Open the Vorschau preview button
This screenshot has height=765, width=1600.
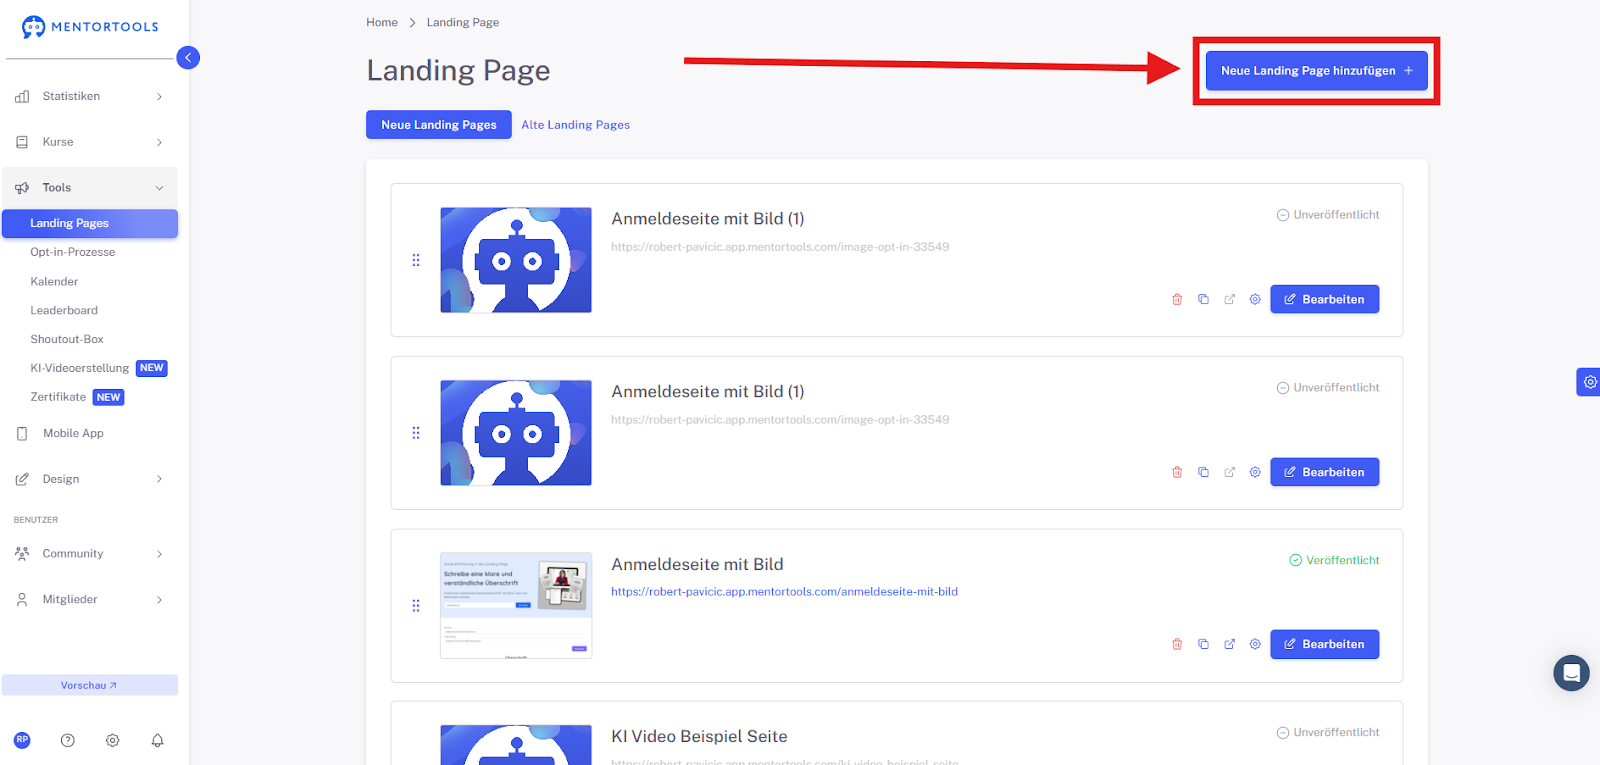[x=90, y=685]
